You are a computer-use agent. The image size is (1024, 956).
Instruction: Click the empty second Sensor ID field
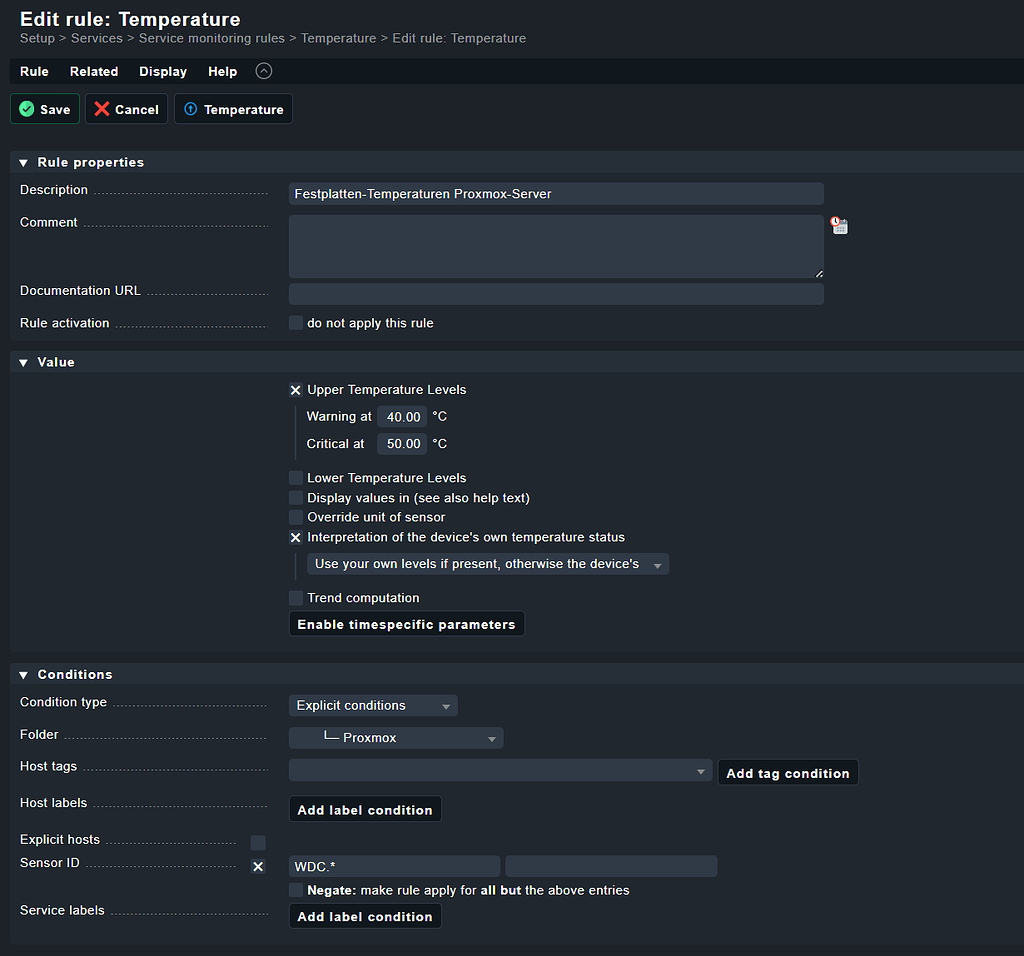(x=611, y=867)
